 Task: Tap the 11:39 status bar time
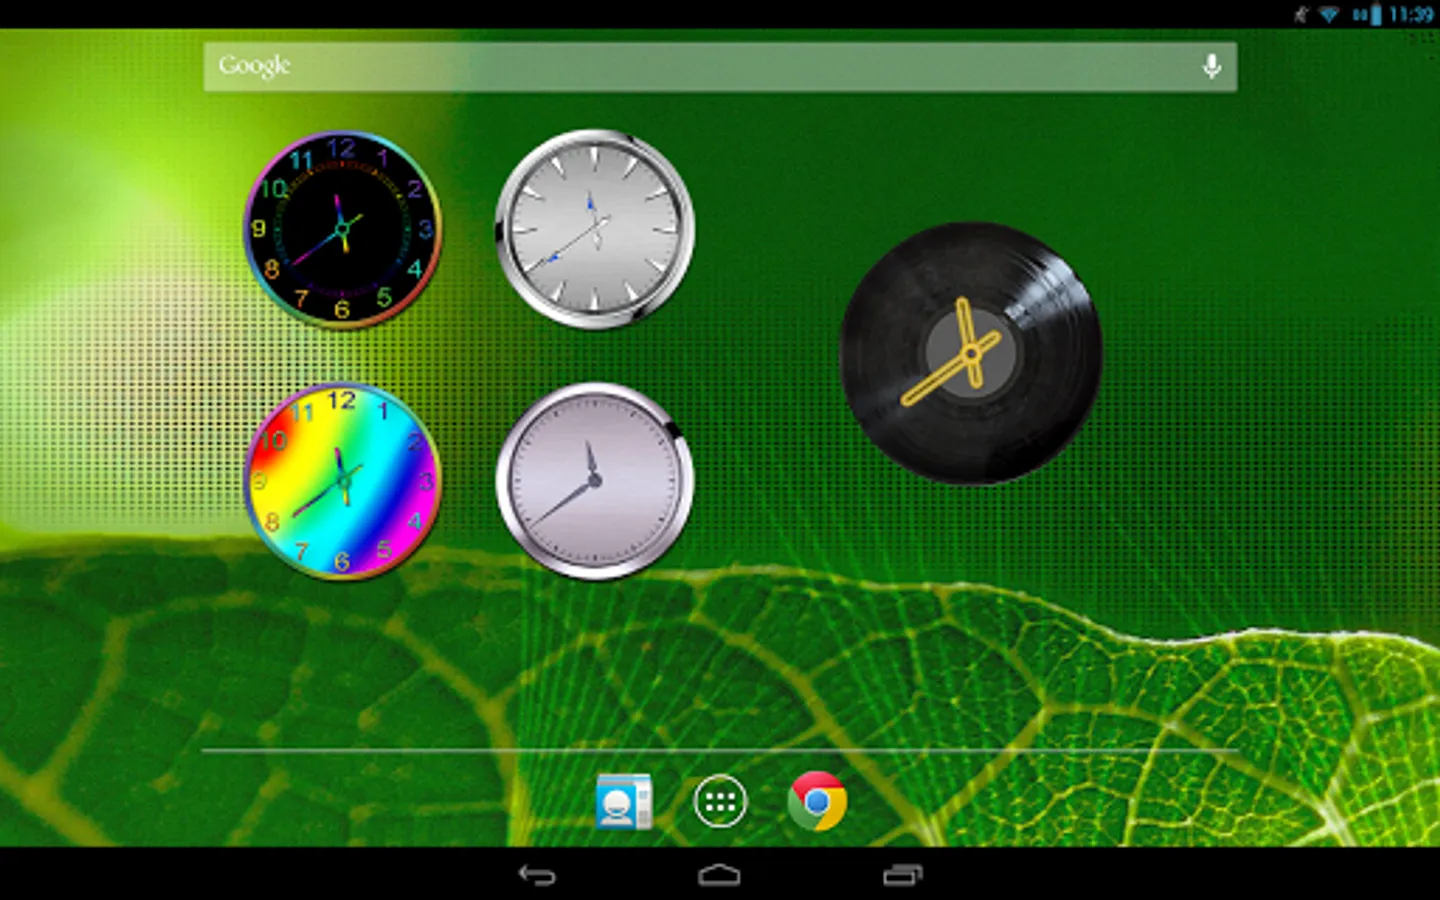(1411, 14)
